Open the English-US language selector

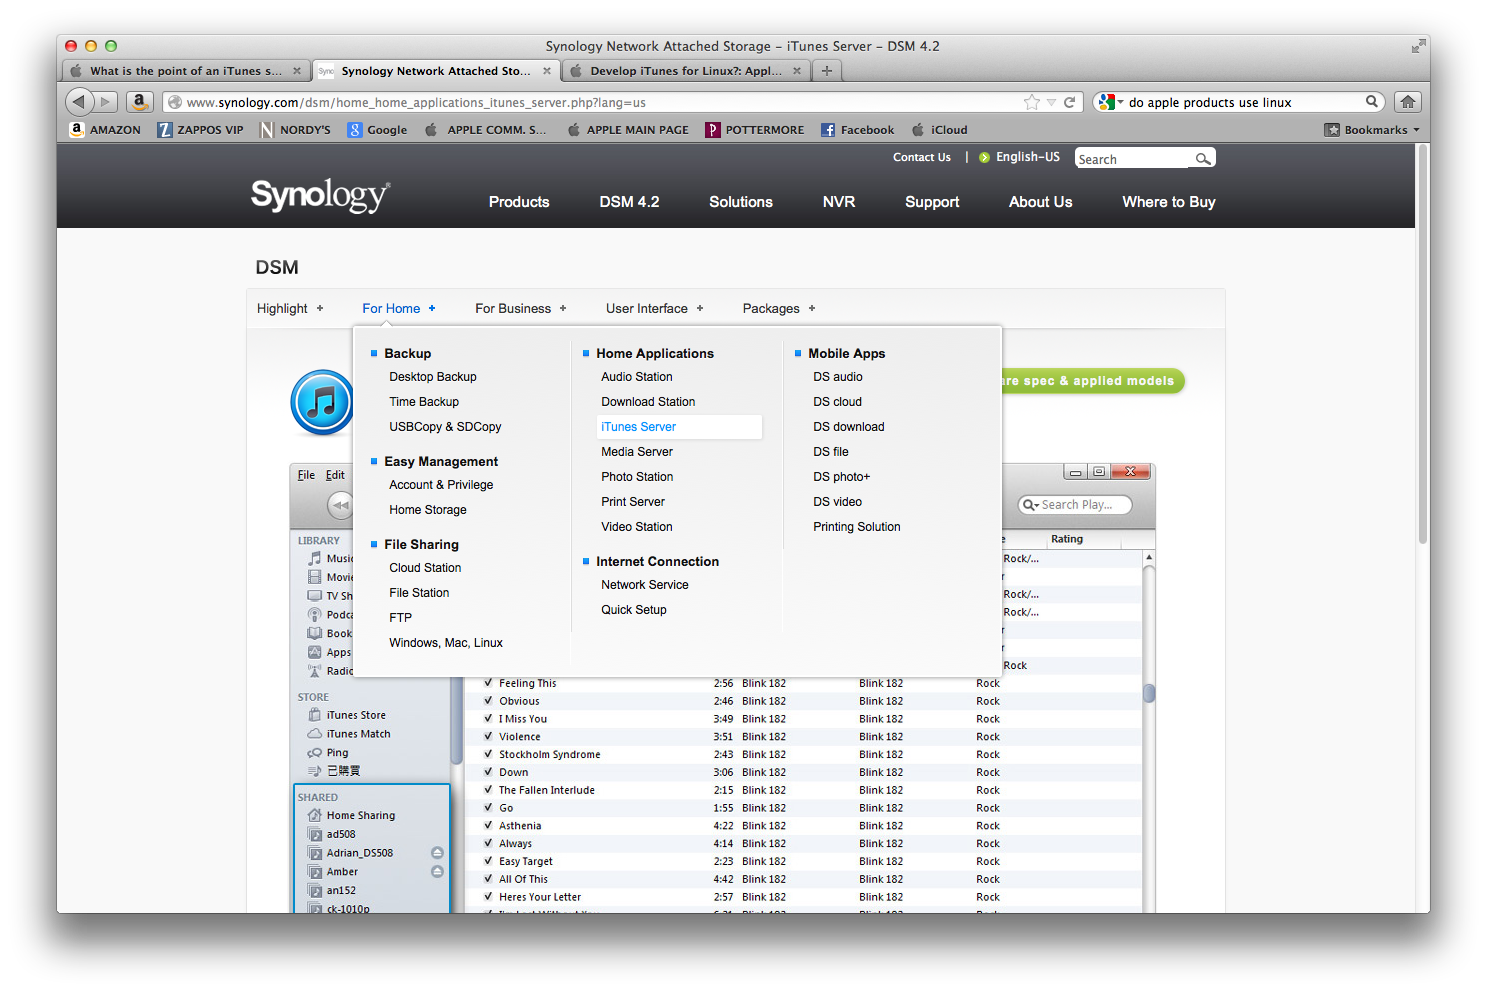click(1019, 157)
